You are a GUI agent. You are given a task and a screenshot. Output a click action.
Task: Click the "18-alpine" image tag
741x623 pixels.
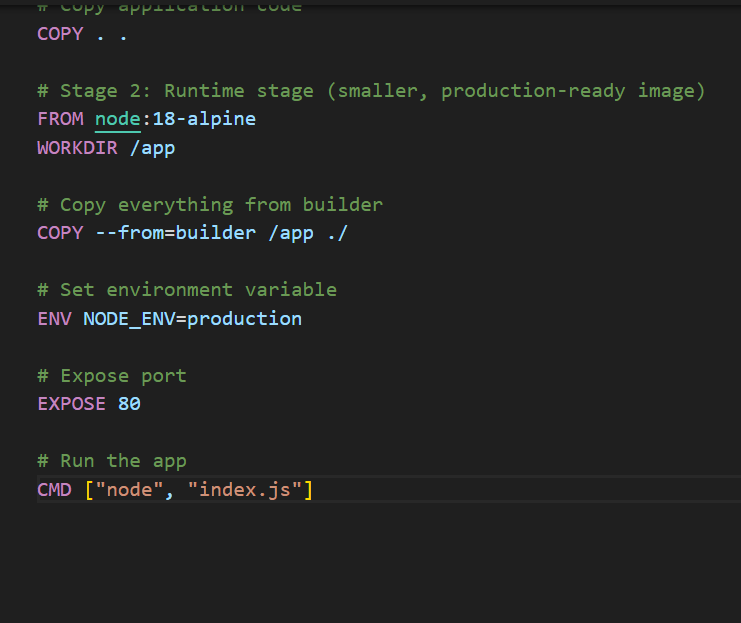click(x=204, y=119)
